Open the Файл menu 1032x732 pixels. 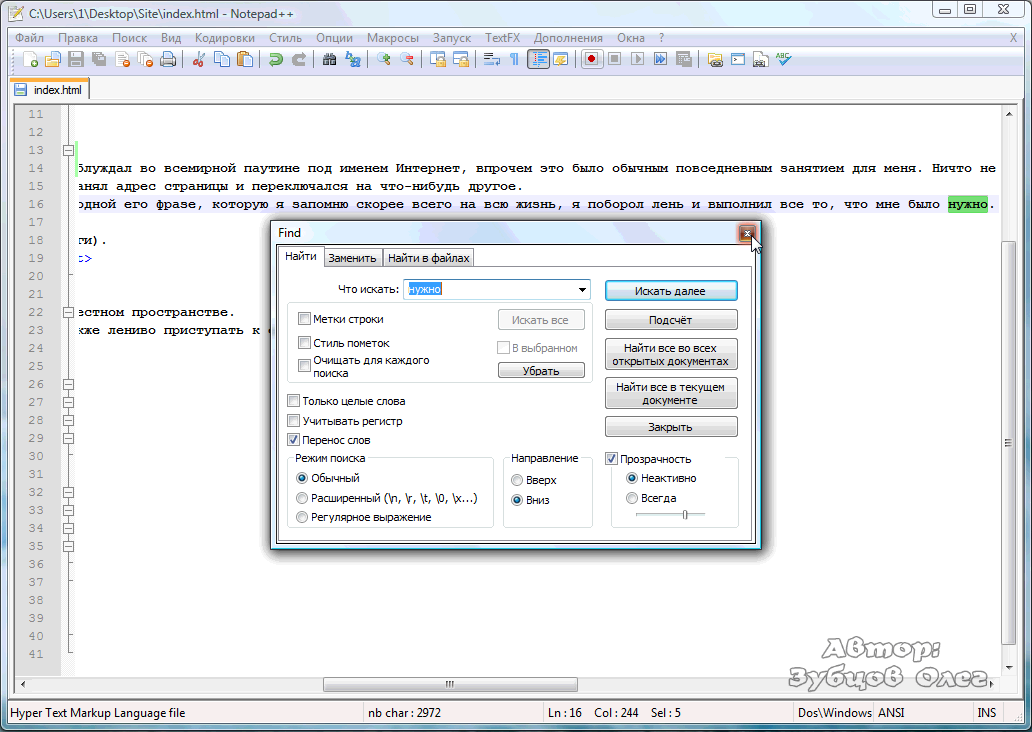[29, 38]
